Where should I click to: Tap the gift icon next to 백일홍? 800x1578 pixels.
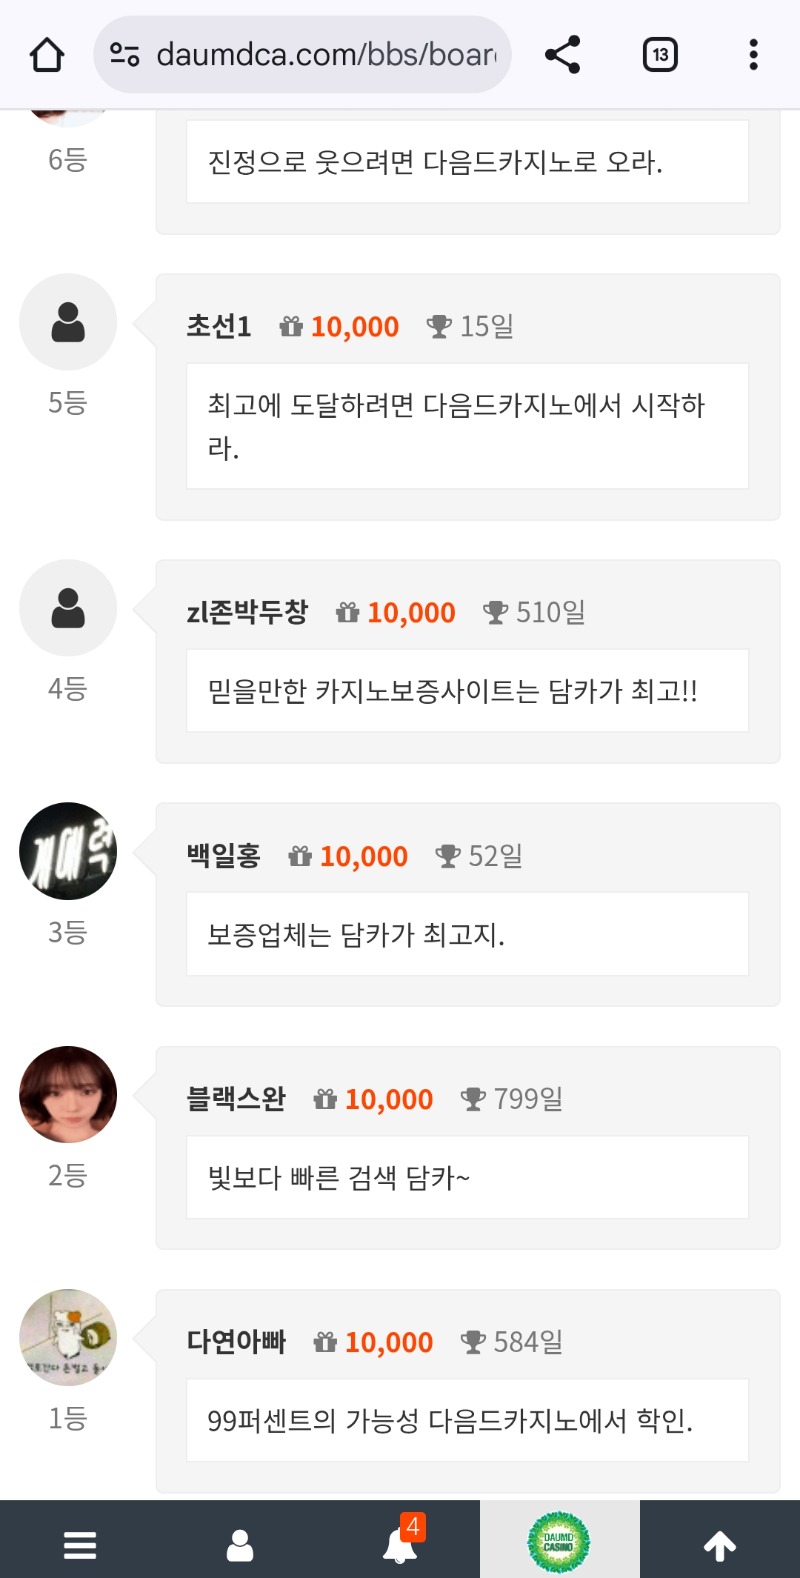click(299, 857)
